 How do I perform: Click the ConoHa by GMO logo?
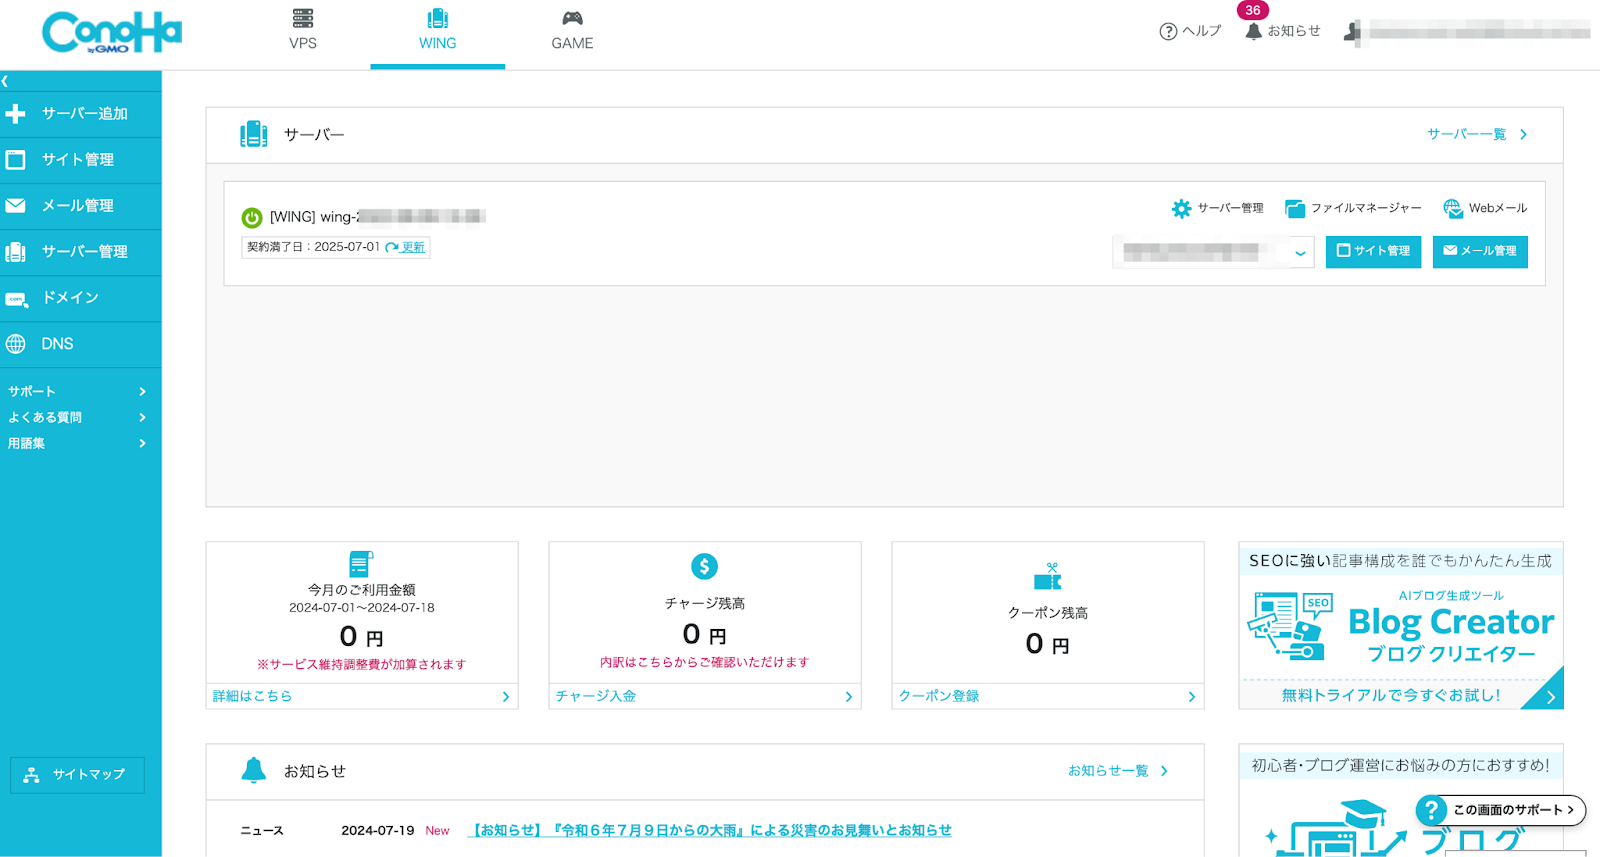[111, 33]
